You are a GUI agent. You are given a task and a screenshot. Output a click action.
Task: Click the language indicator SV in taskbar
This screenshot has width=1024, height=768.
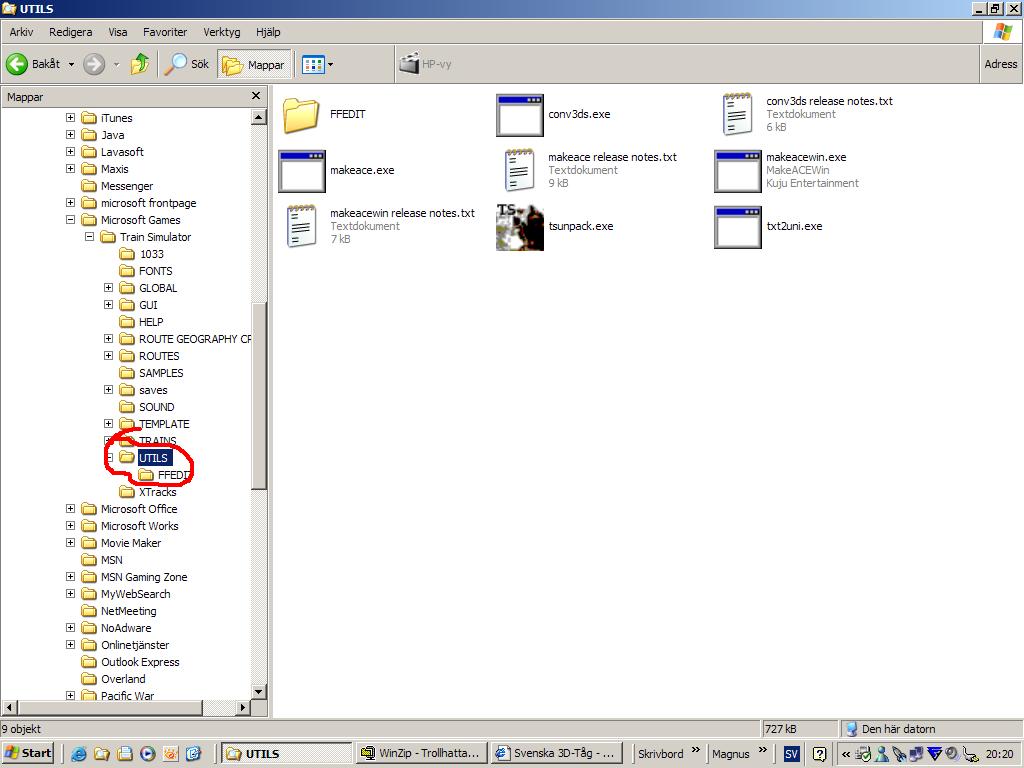pos(791,754)
